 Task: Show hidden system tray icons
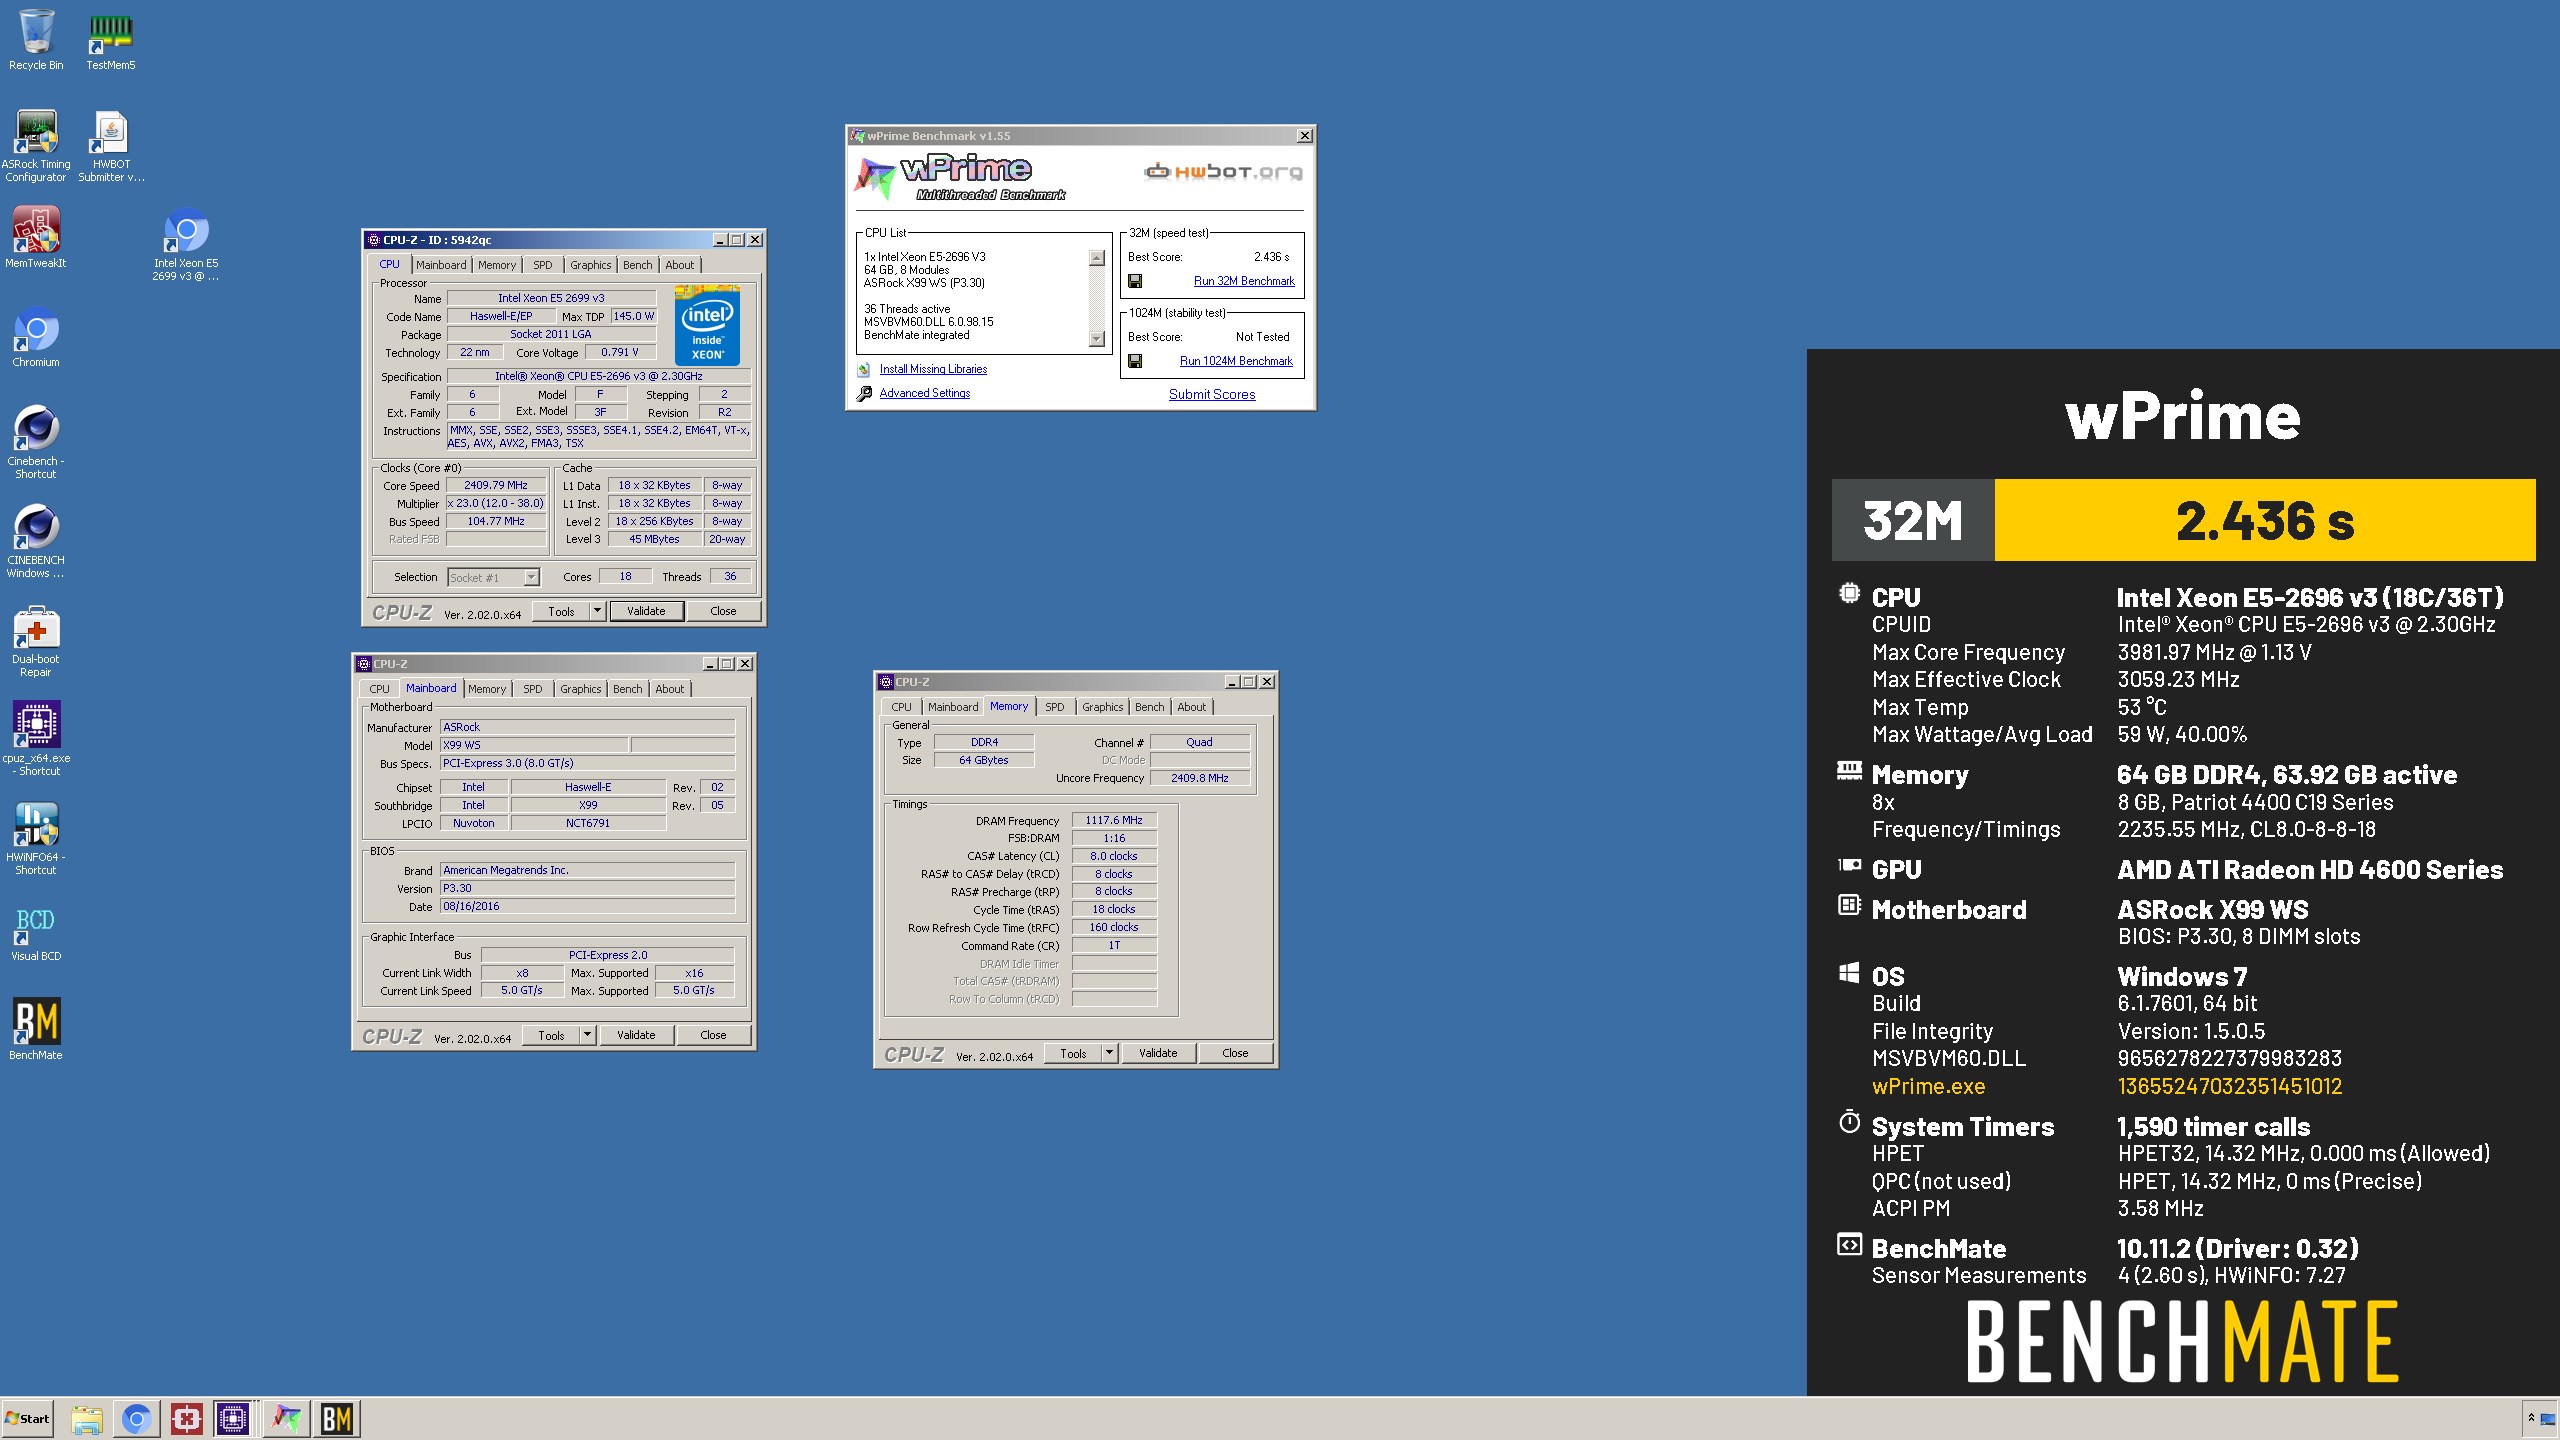2531,1418
